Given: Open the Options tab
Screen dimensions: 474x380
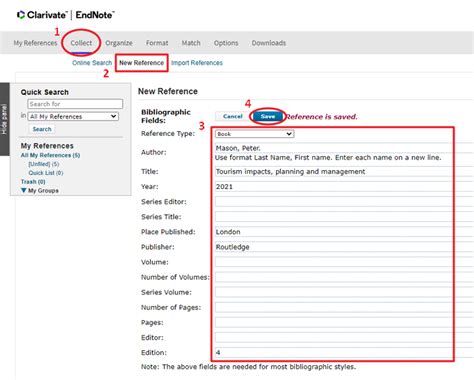Looking at the screenshot, I should point(226,43).
